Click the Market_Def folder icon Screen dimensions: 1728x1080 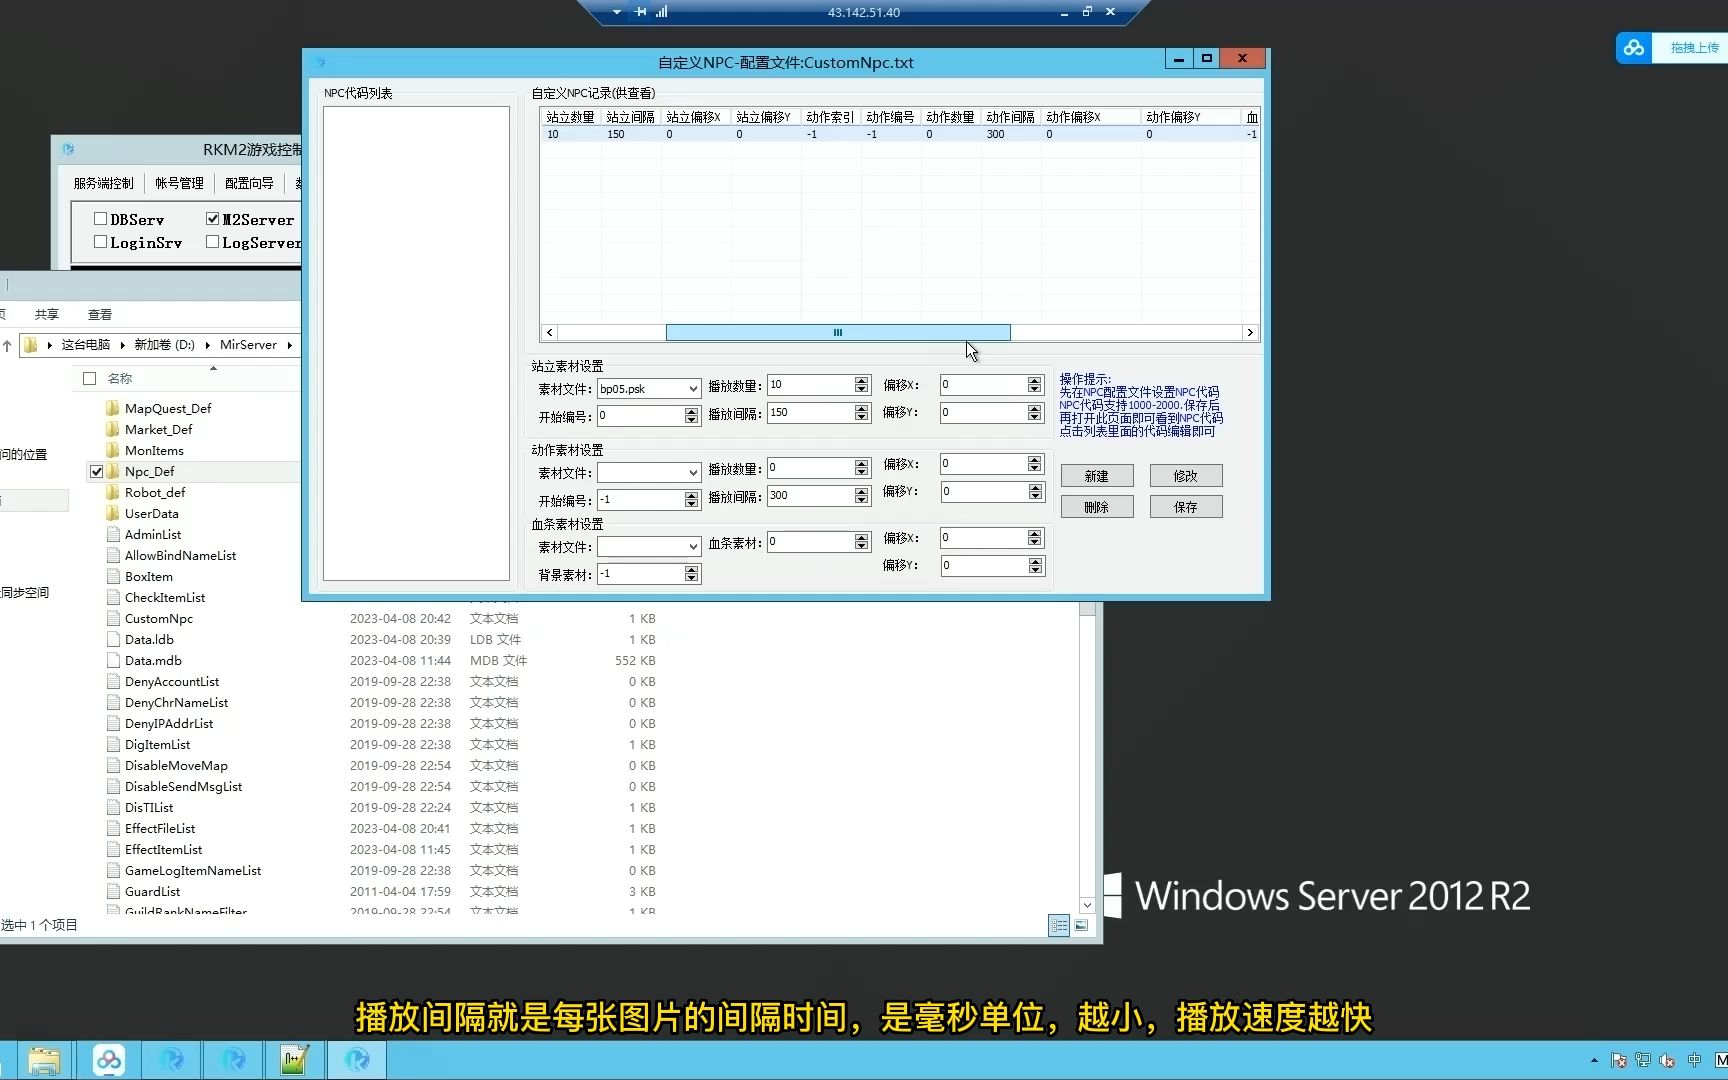pyautogui.click(x=113, y=429)
